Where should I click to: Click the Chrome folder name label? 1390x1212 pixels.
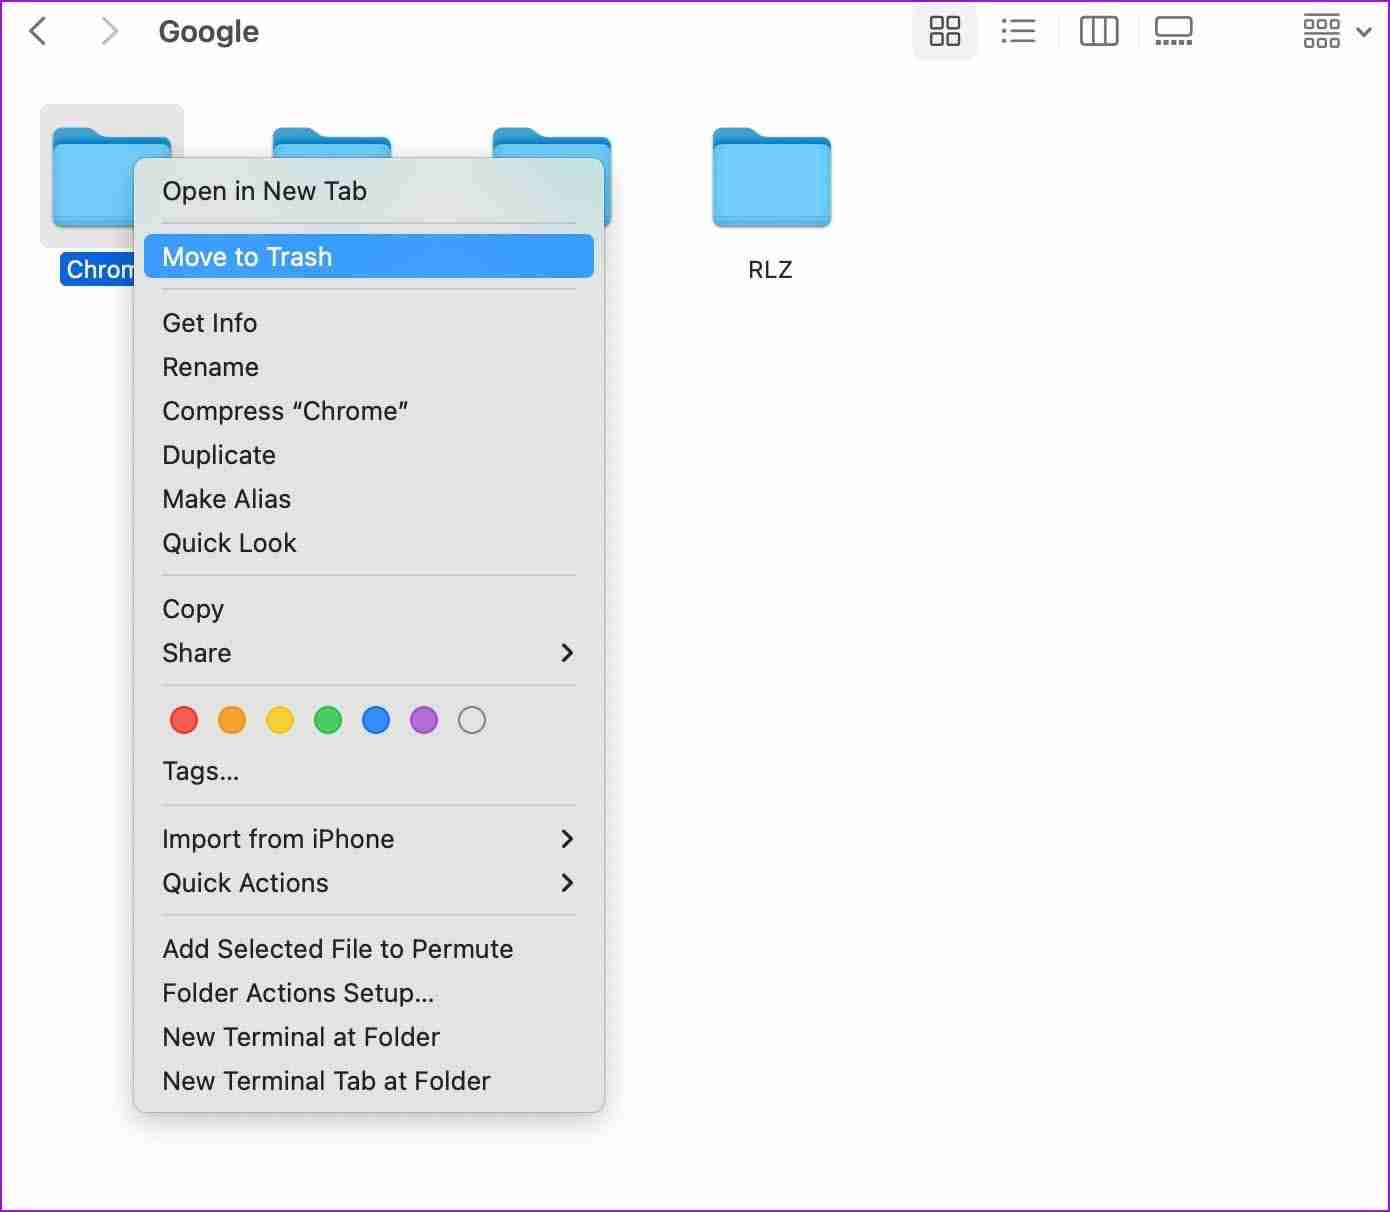tap(98, 270)
